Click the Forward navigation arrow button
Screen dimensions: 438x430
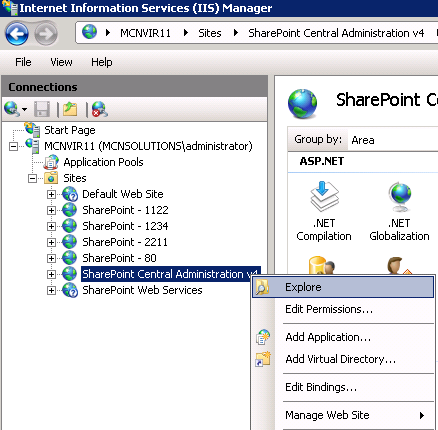click(46, 34)
